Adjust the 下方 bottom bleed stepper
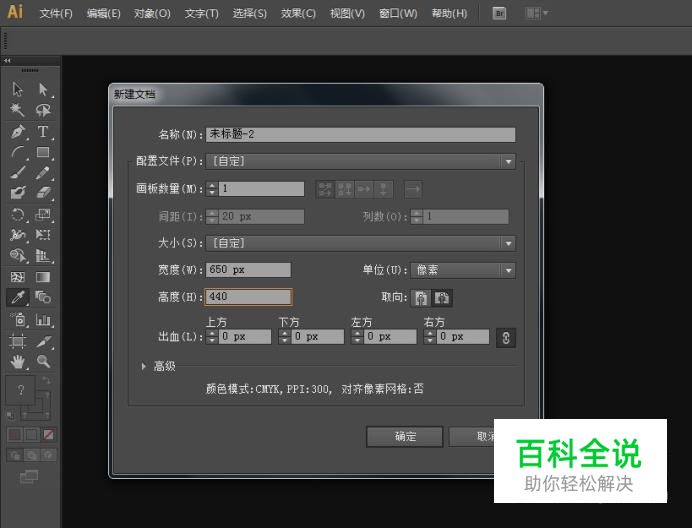Viewport: 692px width, 528px height. point(284,337)
